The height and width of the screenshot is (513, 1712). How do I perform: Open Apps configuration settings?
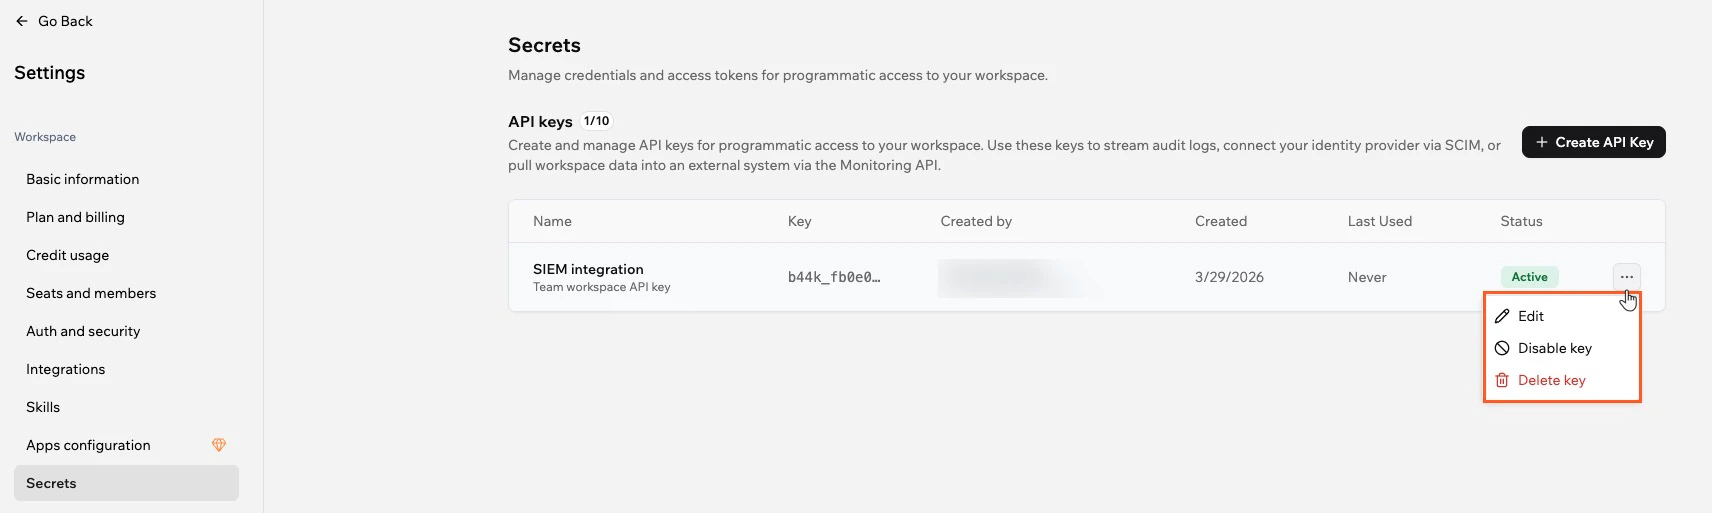[126, 445]
